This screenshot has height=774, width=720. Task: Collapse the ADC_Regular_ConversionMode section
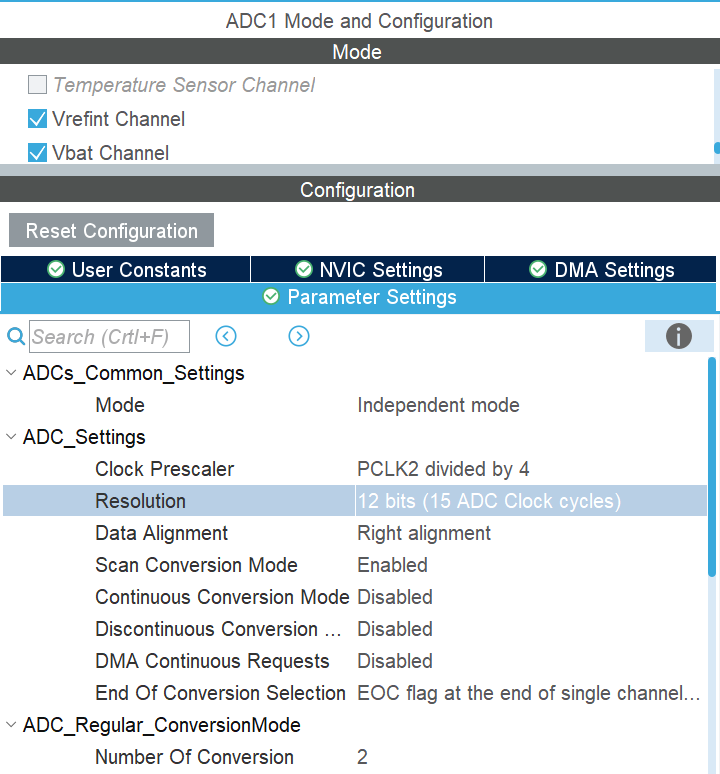[x=11, y=725]
